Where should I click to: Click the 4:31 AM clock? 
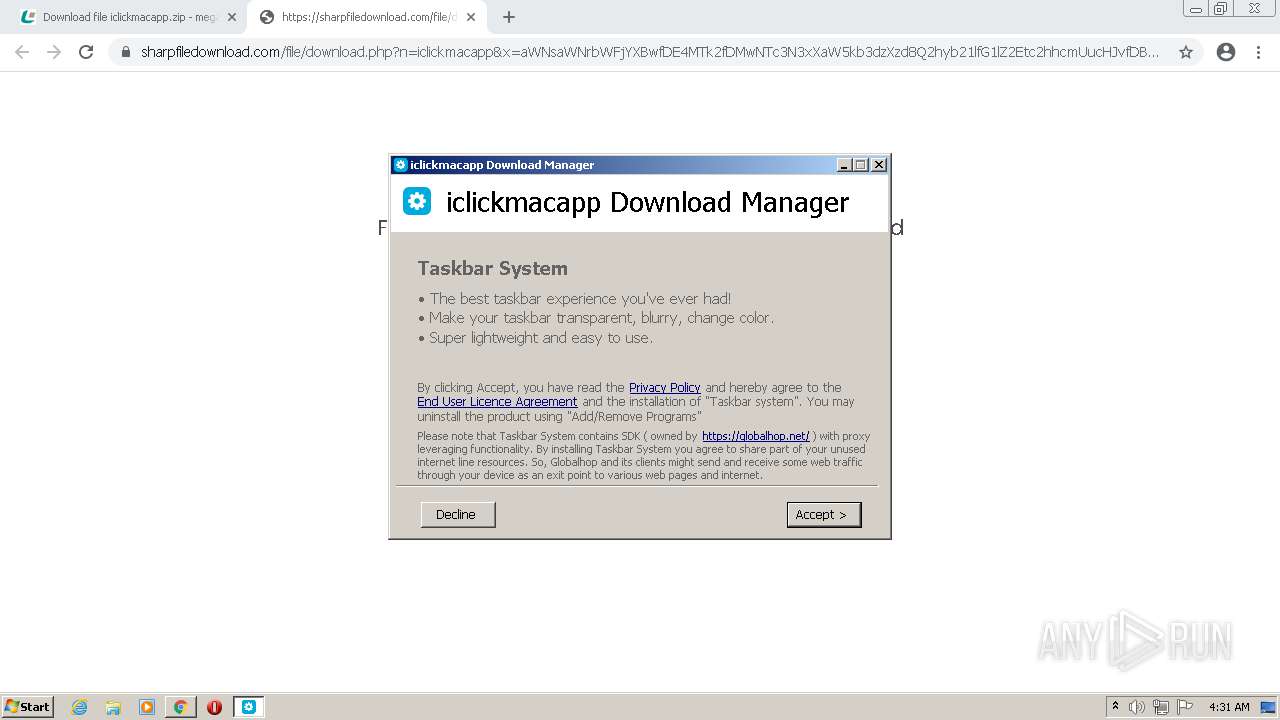pos(1229,707)
